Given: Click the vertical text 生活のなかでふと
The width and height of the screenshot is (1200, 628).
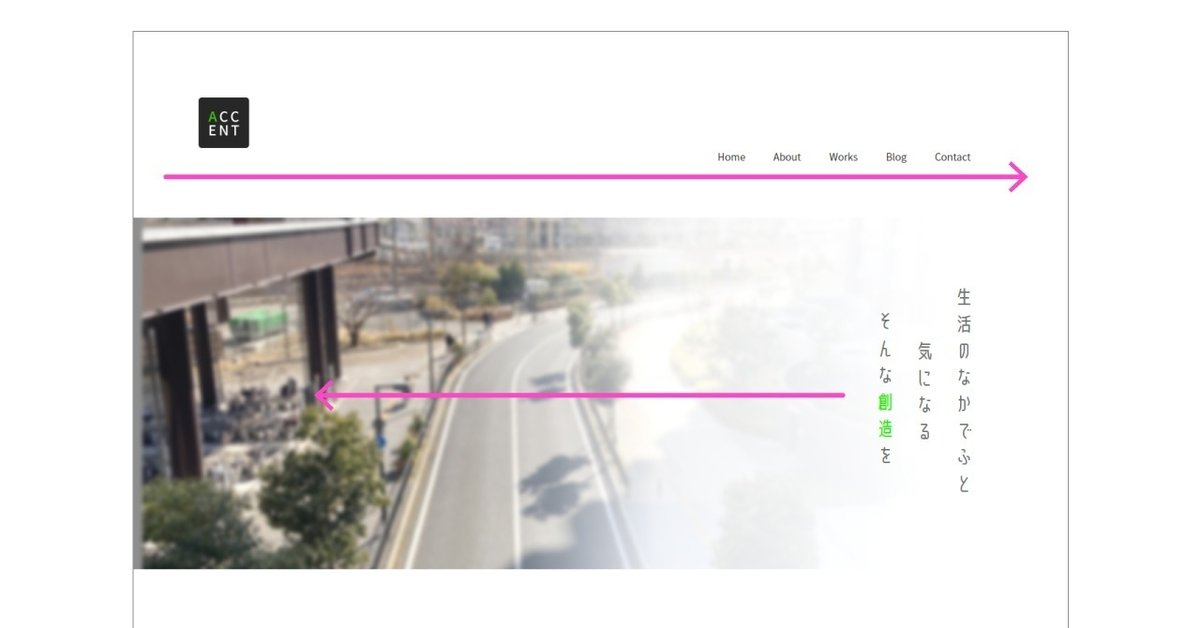Looking at the screenshot, I should tap(964, 390).
